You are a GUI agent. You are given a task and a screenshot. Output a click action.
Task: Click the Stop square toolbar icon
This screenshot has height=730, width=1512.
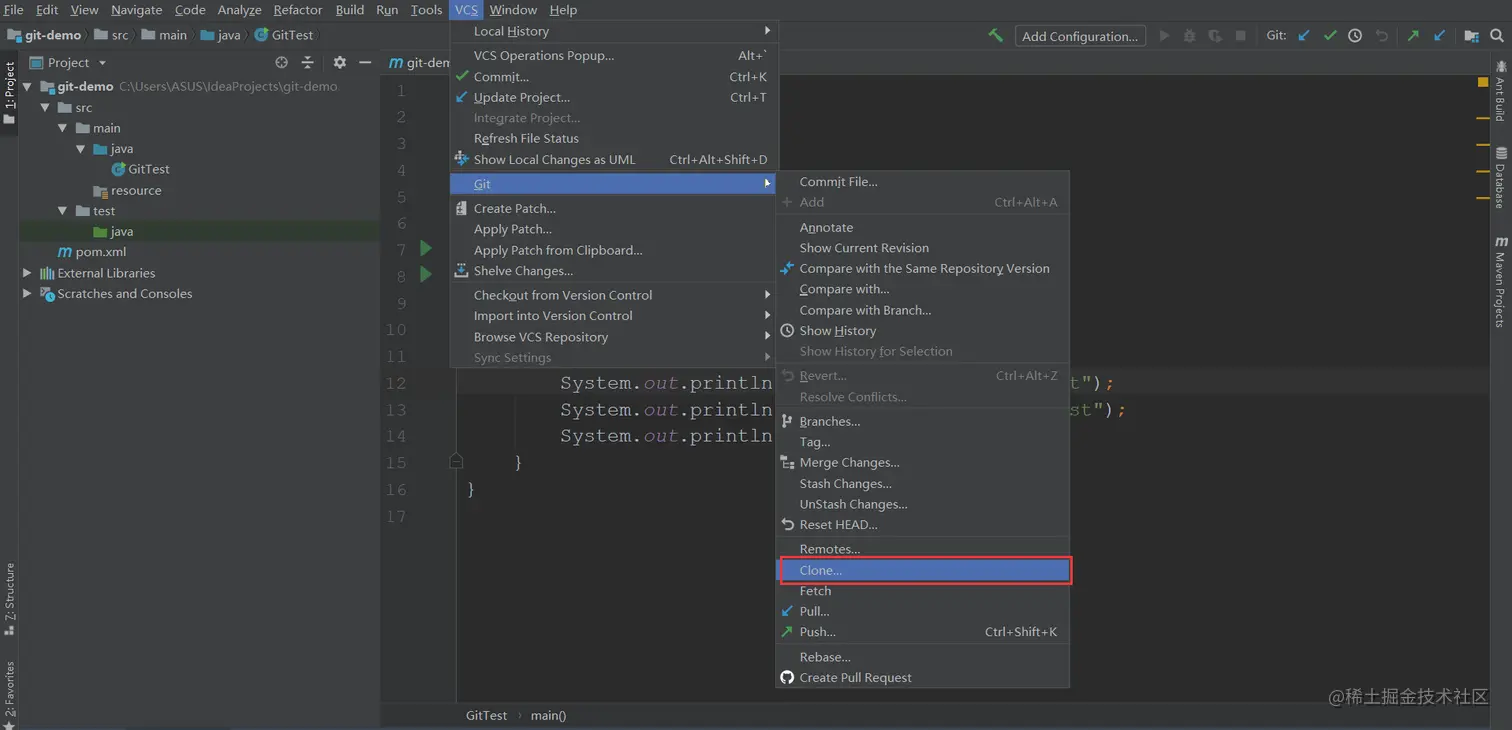(1240, 35)
